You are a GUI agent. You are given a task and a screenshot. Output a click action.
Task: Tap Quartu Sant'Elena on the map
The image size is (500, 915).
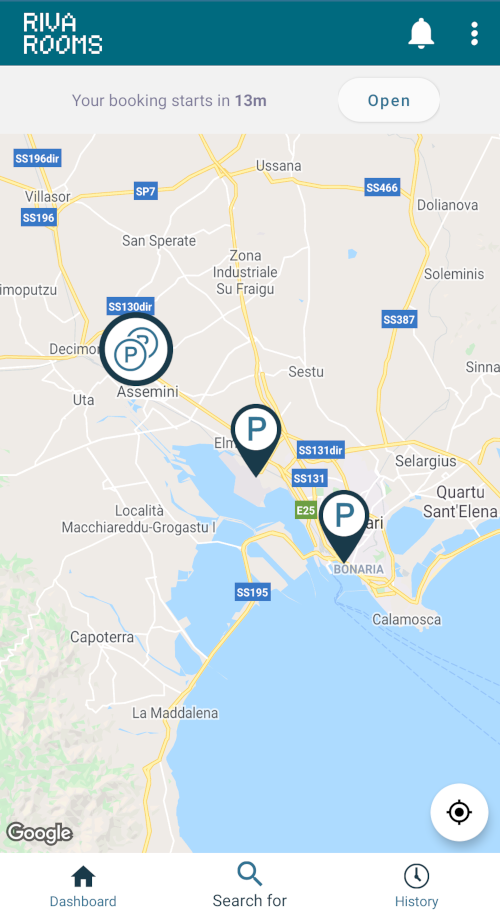coord(460,502)
